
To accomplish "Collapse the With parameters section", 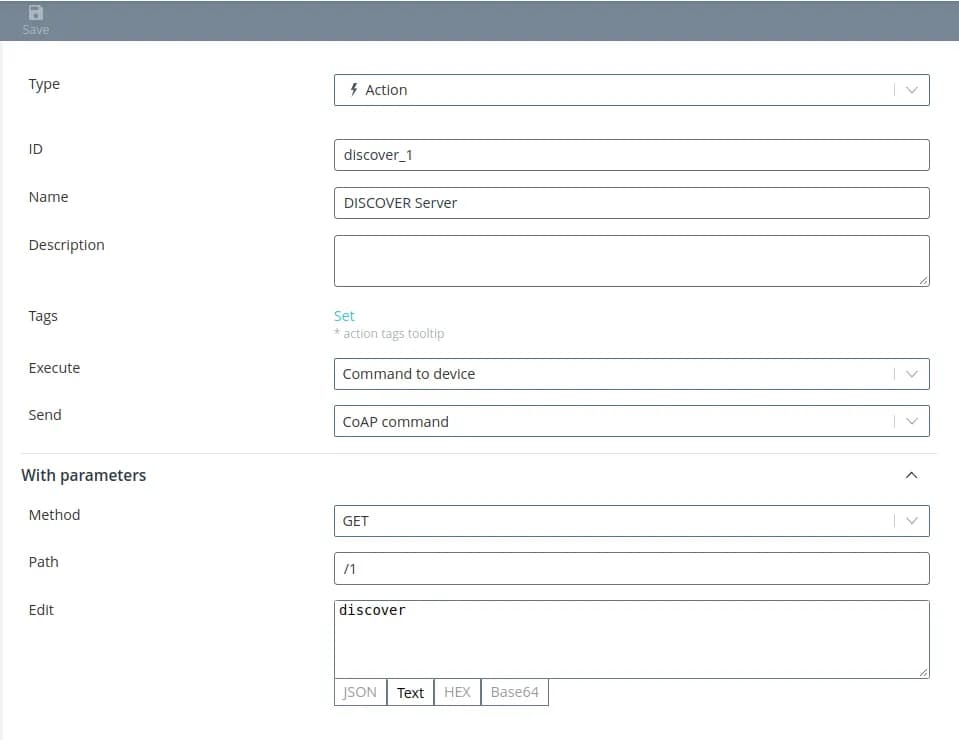I will point(911,475).
